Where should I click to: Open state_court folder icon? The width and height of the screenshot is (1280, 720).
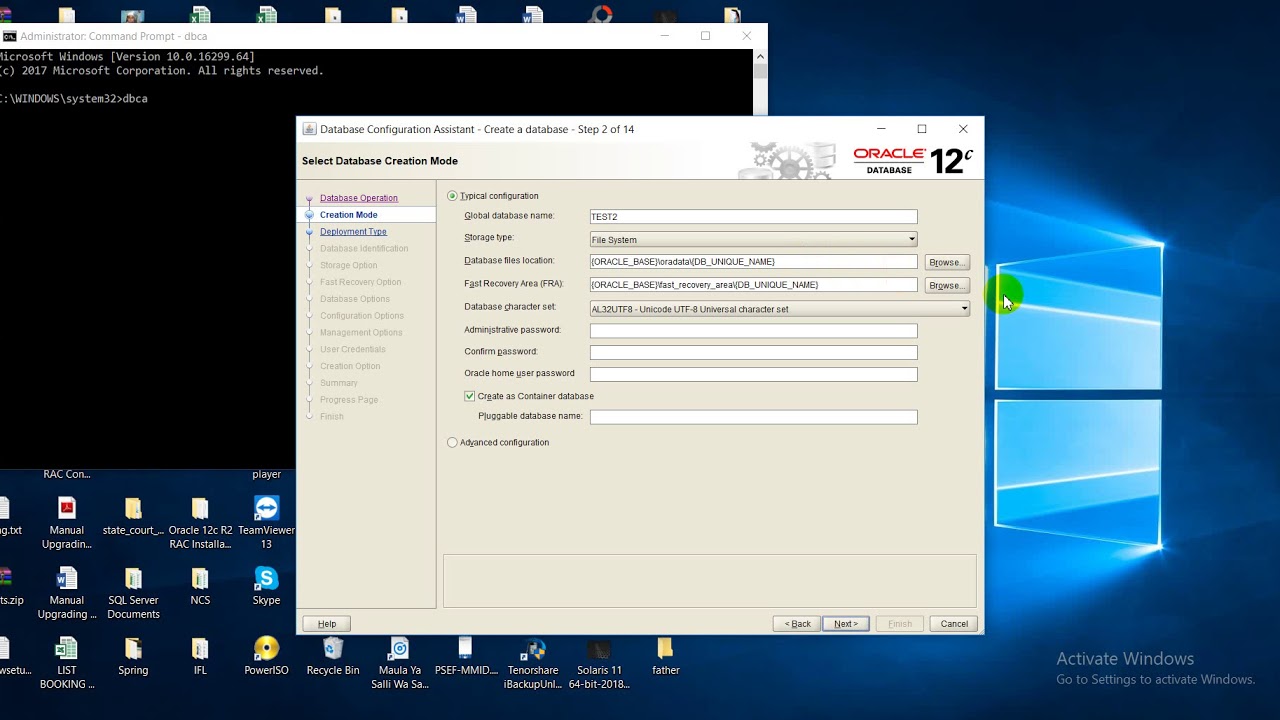click(x=133, y=516)
